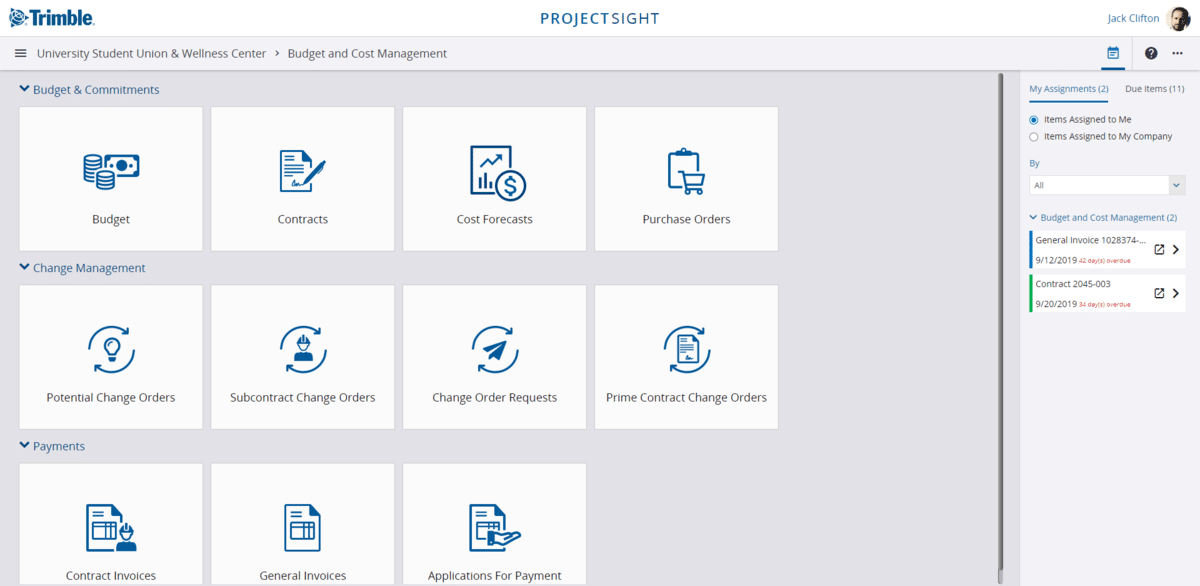Open Prime Contract Change Orders tile
The width and height of the screenshot is (1200, 586).
[686, 357]
